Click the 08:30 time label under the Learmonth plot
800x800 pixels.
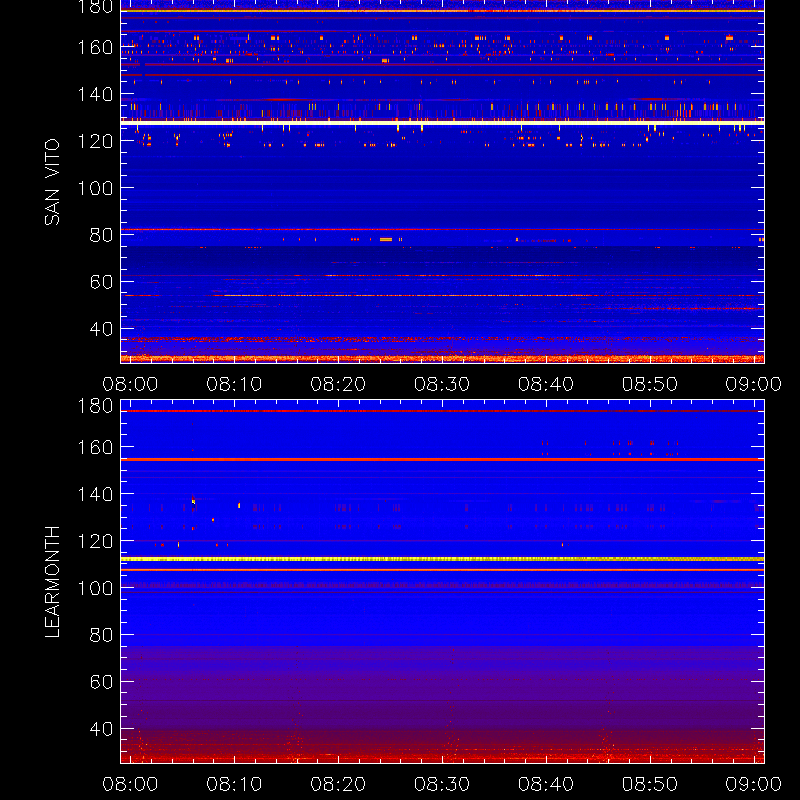[x=442, y=784]
